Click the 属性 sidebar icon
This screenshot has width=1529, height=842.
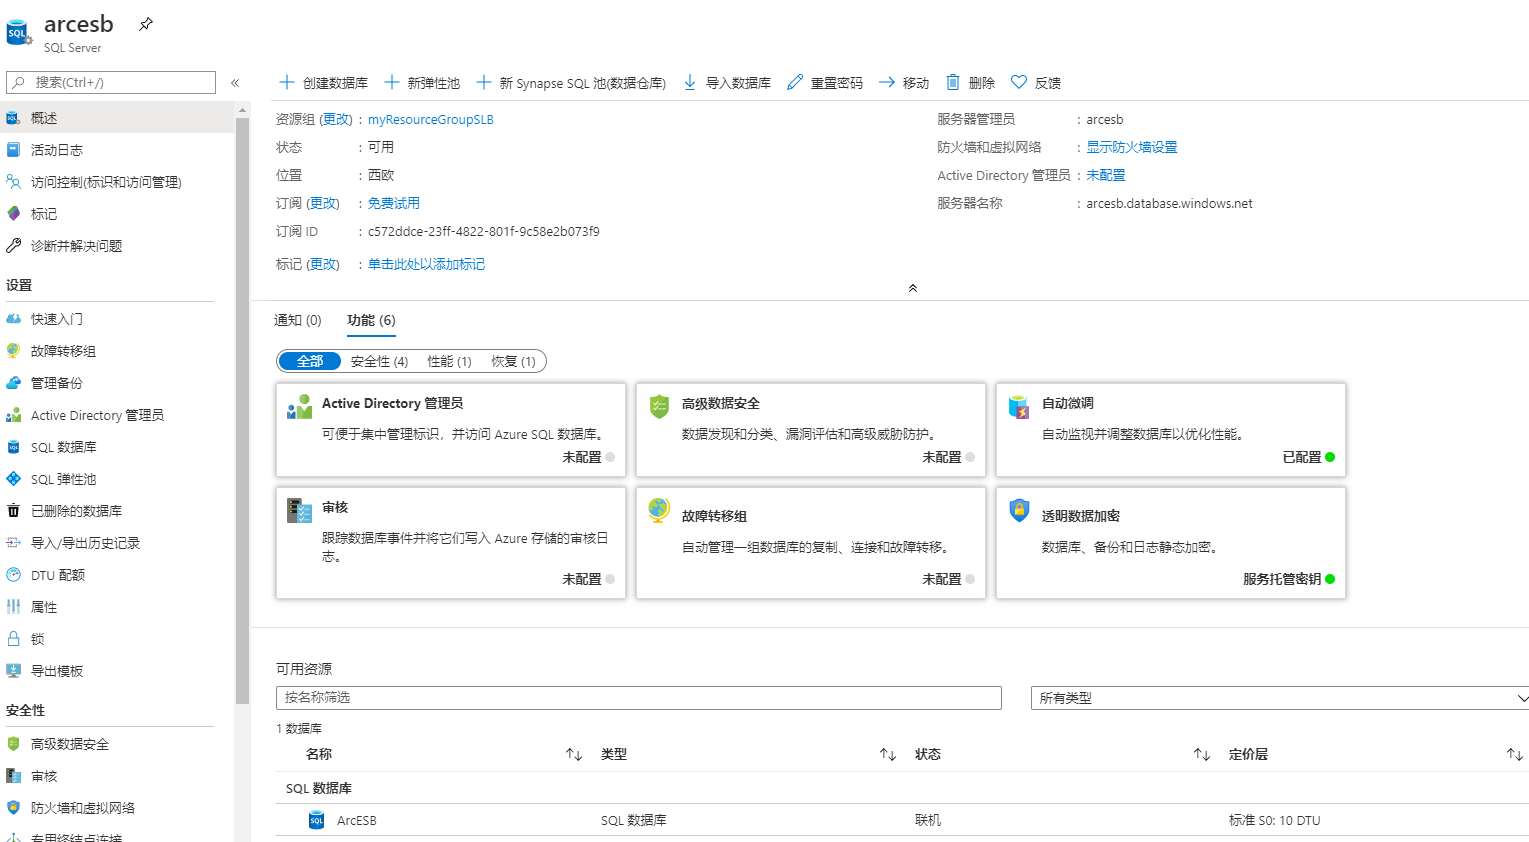tap(13, 607)
